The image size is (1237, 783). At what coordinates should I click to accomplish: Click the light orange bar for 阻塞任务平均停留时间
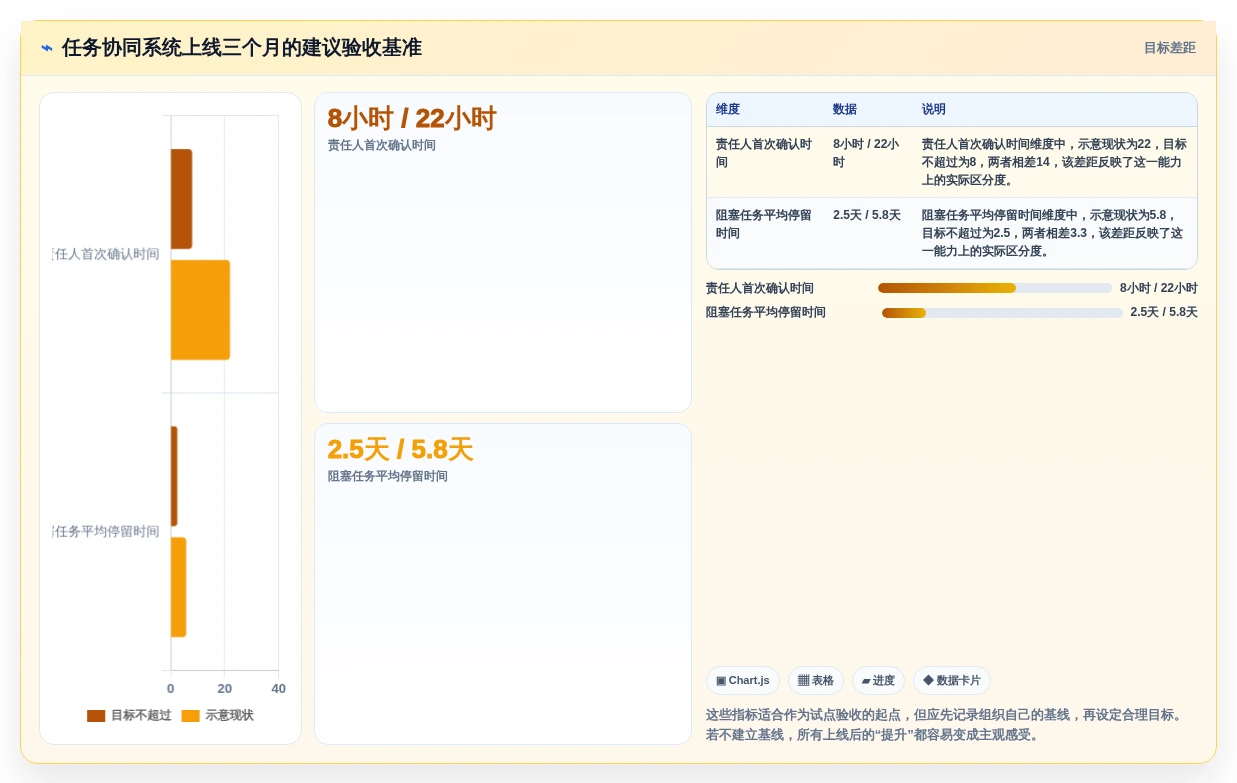178,587
